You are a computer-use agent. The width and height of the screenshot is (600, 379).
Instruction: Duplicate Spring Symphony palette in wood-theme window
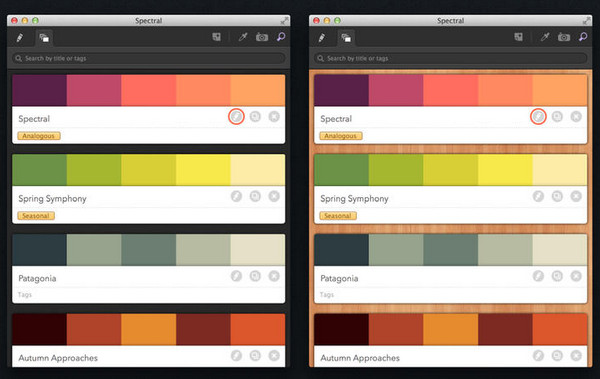[x=557, y=196]
